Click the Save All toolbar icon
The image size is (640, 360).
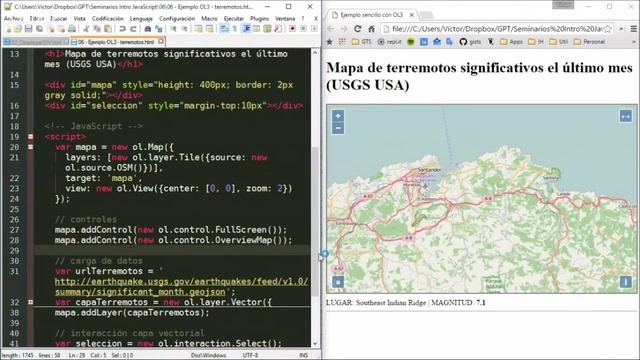pos(39,29)
